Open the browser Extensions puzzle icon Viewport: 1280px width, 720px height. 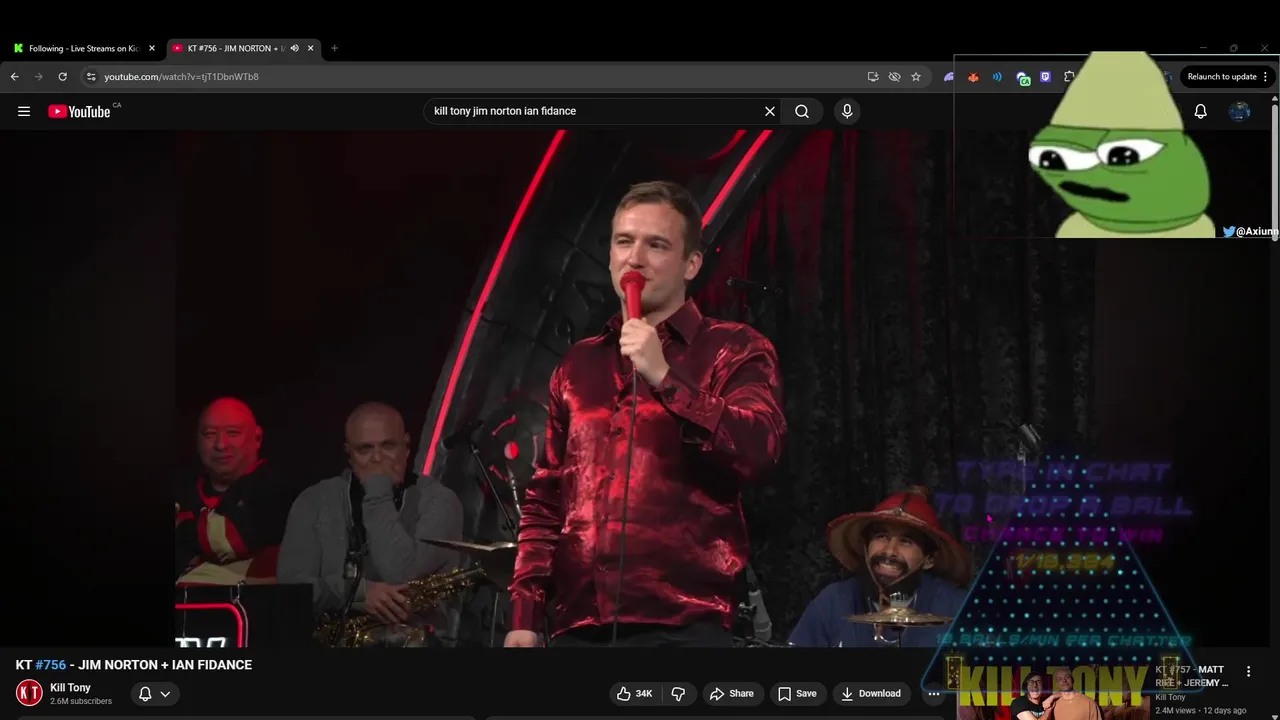[1070, 77]
